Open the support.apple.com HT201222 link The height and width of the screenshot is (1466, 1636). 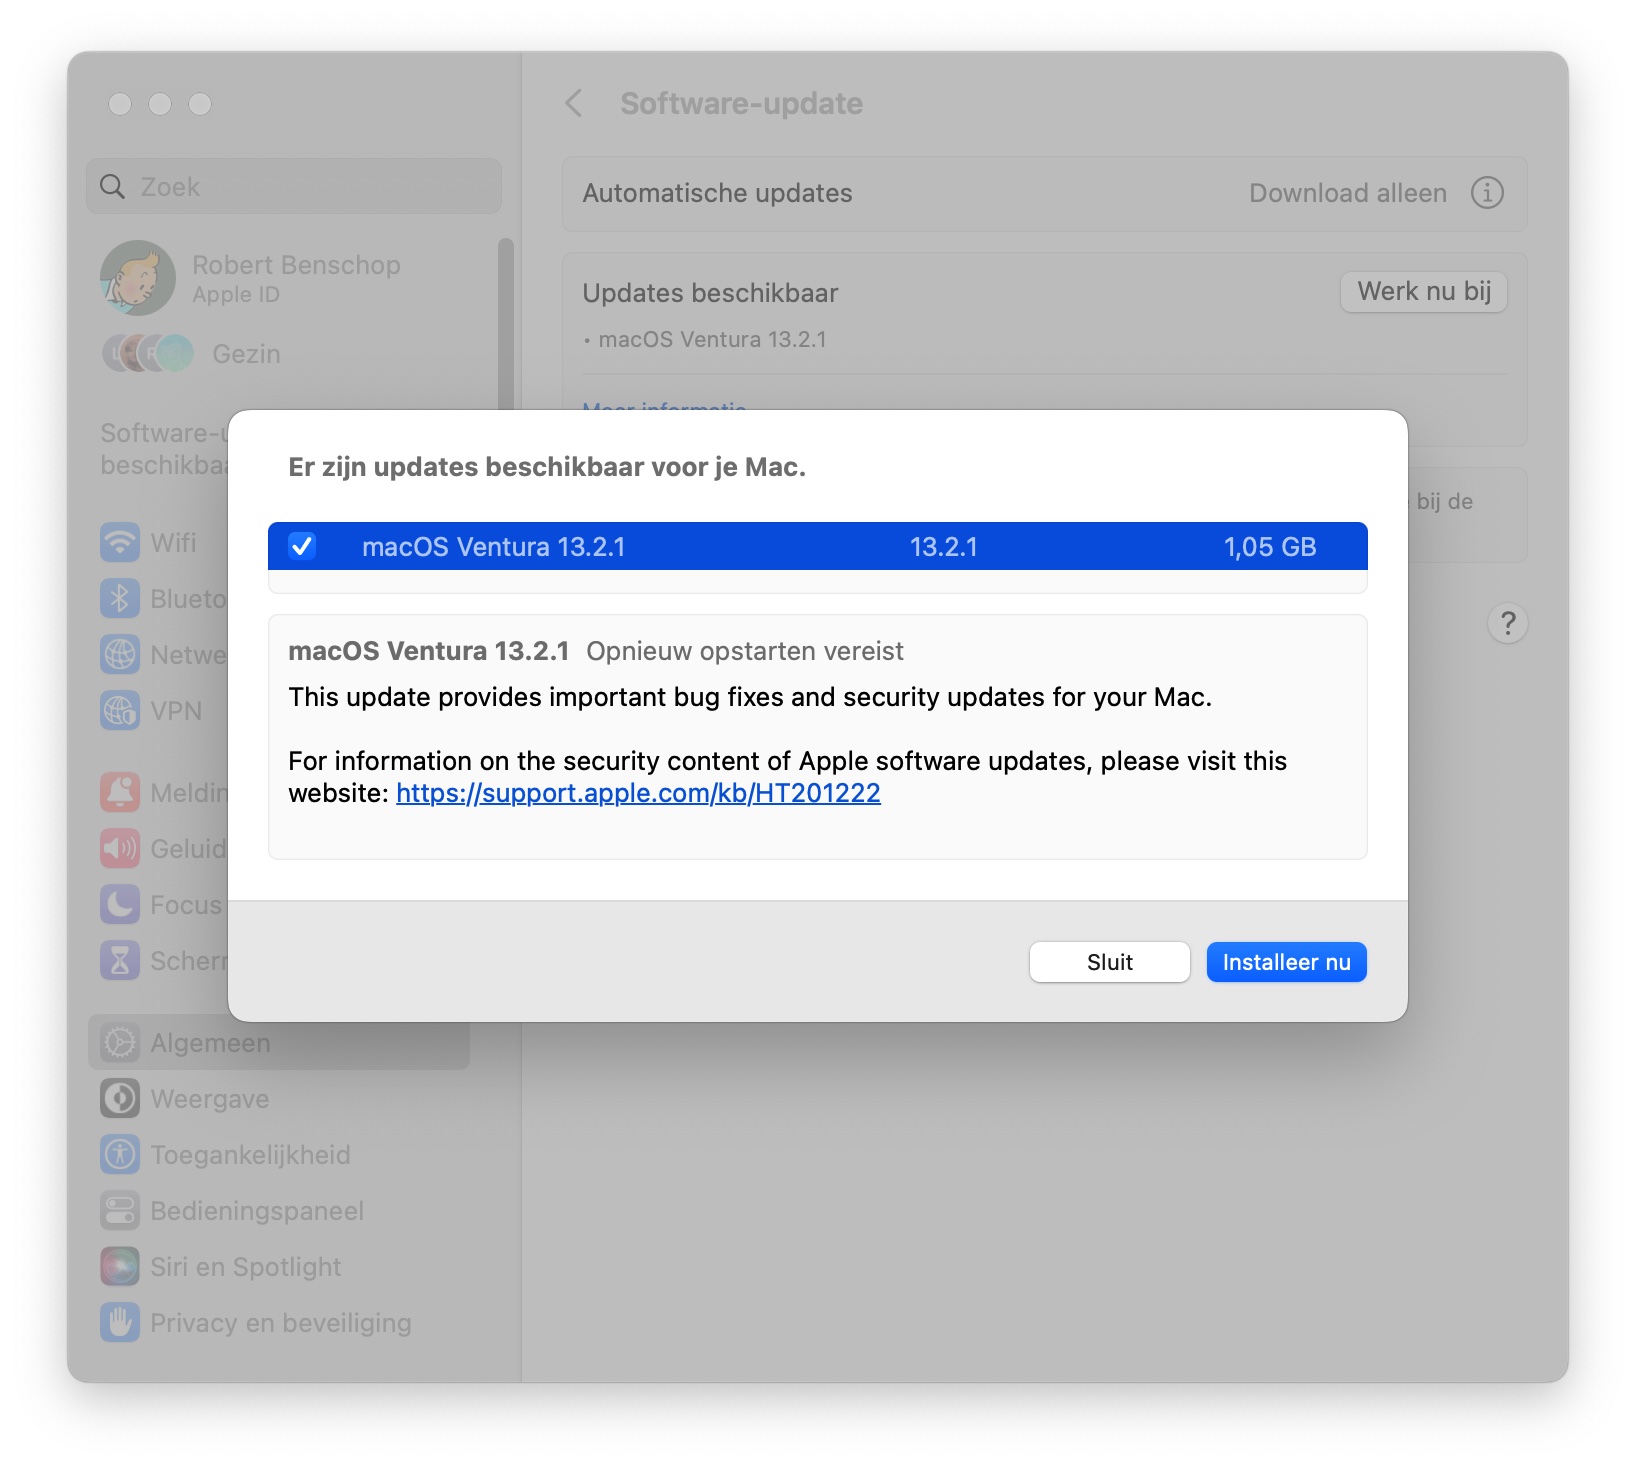[x=638, y=793]
